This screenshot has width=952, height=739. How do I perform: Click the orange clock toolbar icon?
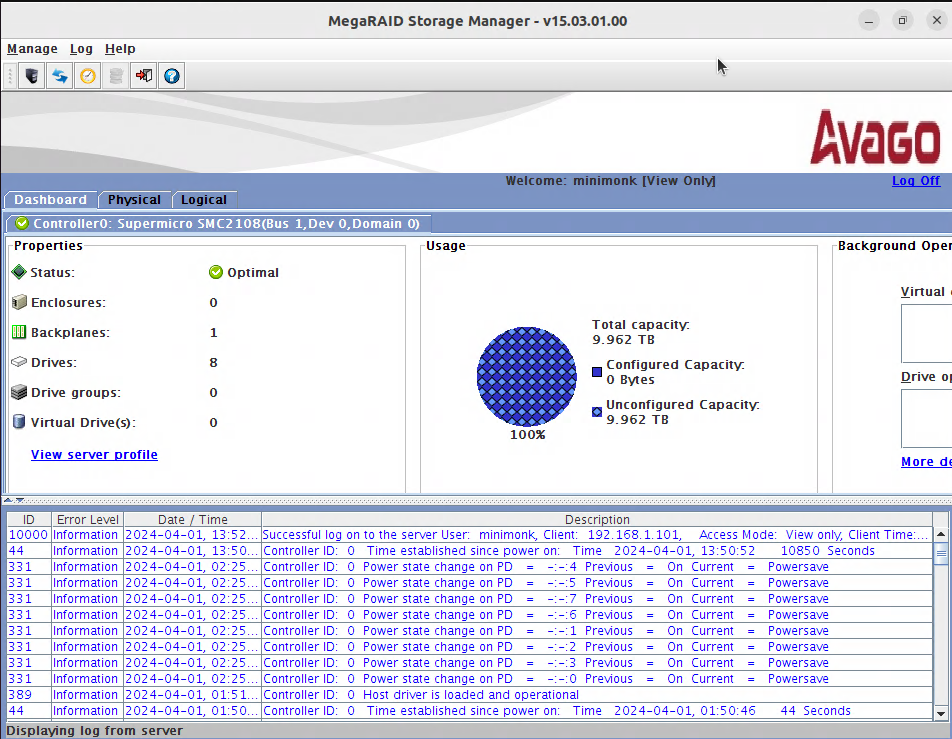(88, 76)
